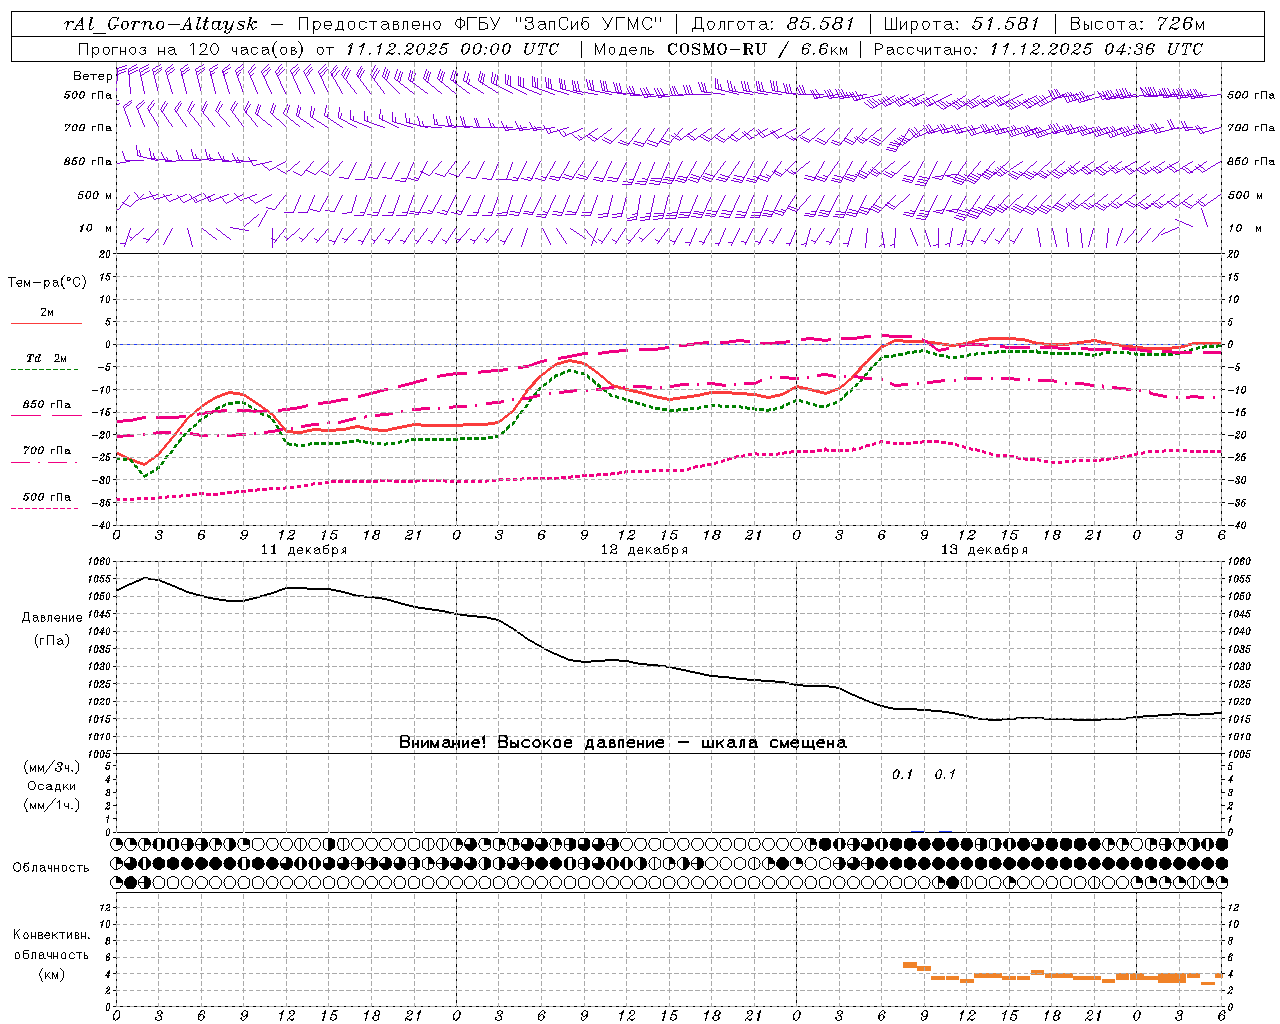Click the "Облачность" cloud cover label
Screen dimensions: 1280x1024
(51, 867)
